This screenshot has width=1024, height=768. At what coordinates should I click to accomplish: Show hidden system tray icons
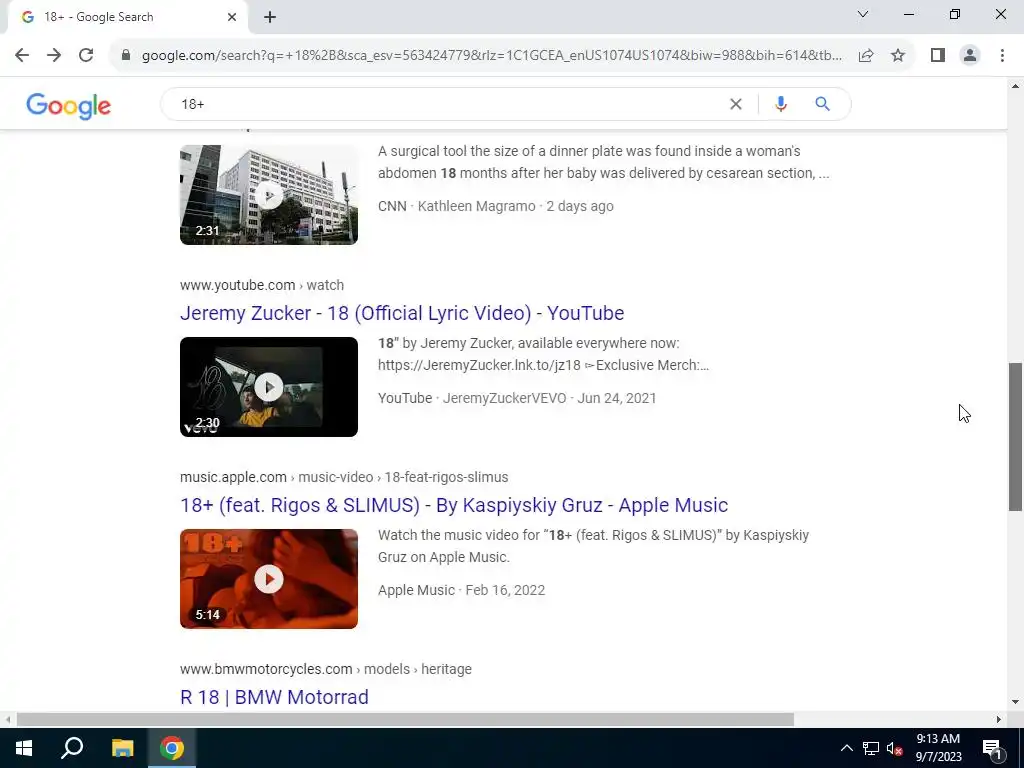point(846,748)
